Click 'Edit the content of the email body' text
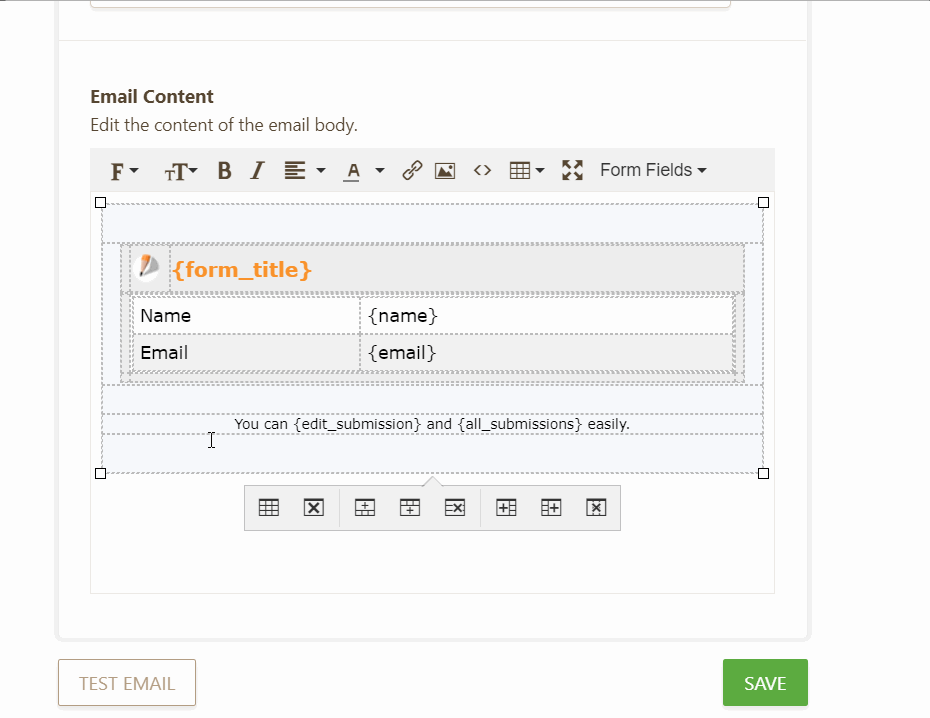Screen dimensions: 930x718 [224, 125]
